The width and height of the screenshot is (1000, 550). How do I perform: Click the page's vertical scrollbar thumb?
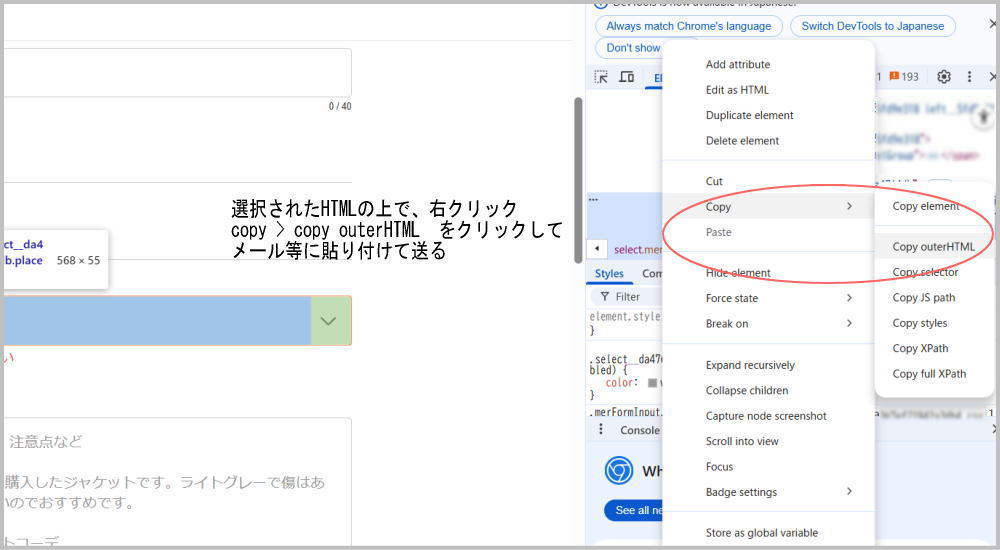click(x=578, y=180)
